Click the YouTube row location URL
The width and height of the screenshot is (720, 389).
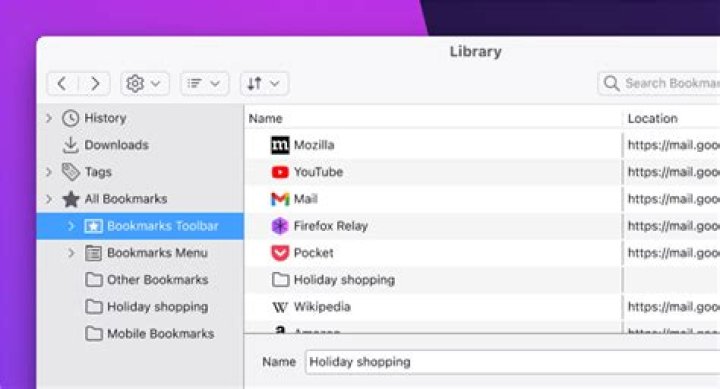tap(674, 172)
